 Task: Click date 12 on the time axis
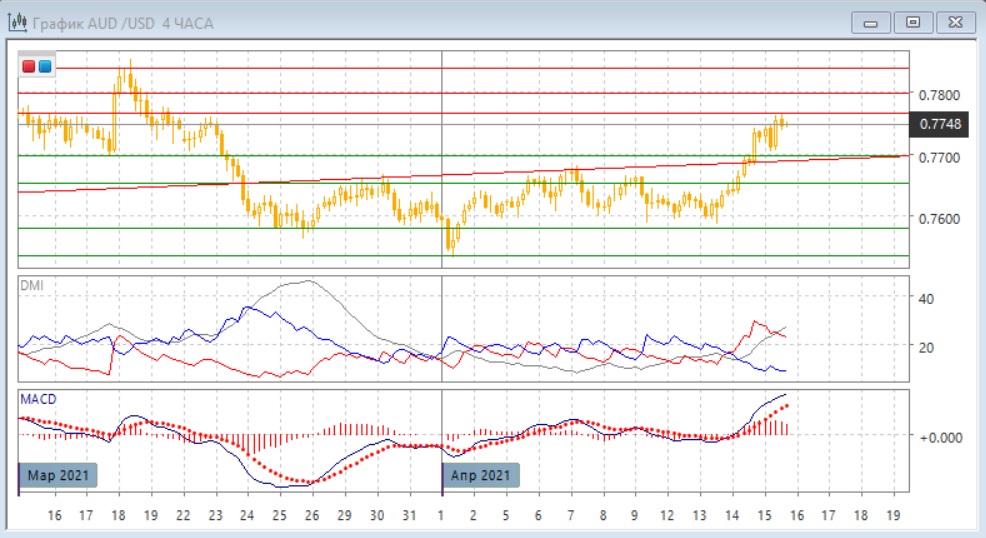point(667,515)
